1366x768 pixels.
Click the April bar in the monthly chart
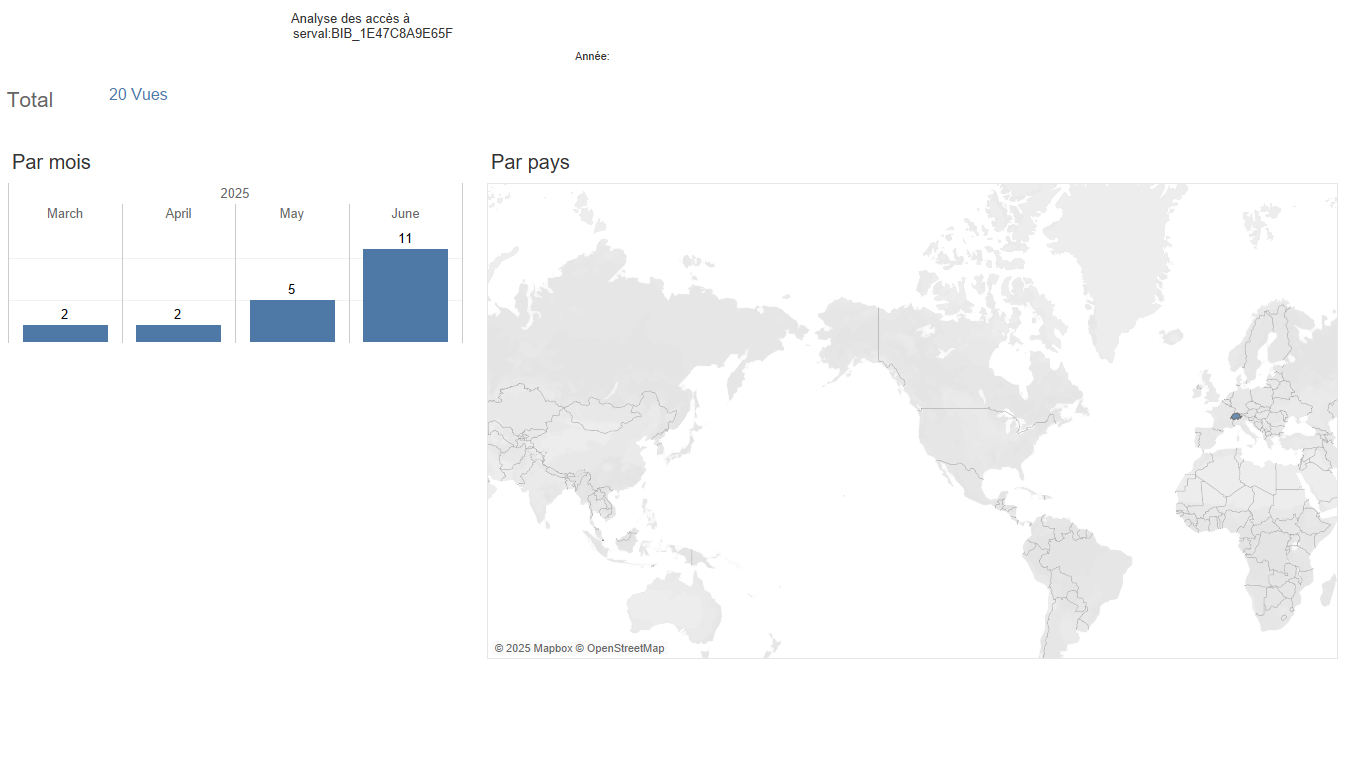tap(178, 333)
